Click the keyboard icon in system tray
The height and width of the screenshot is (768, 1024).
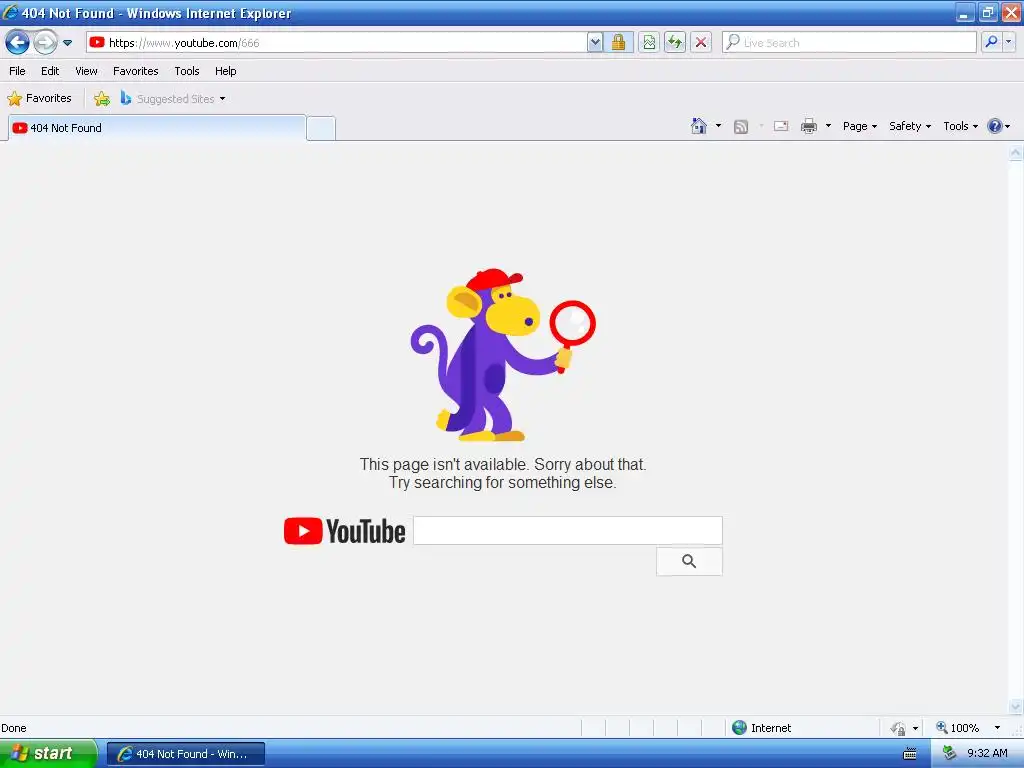(x=910, y=754)
